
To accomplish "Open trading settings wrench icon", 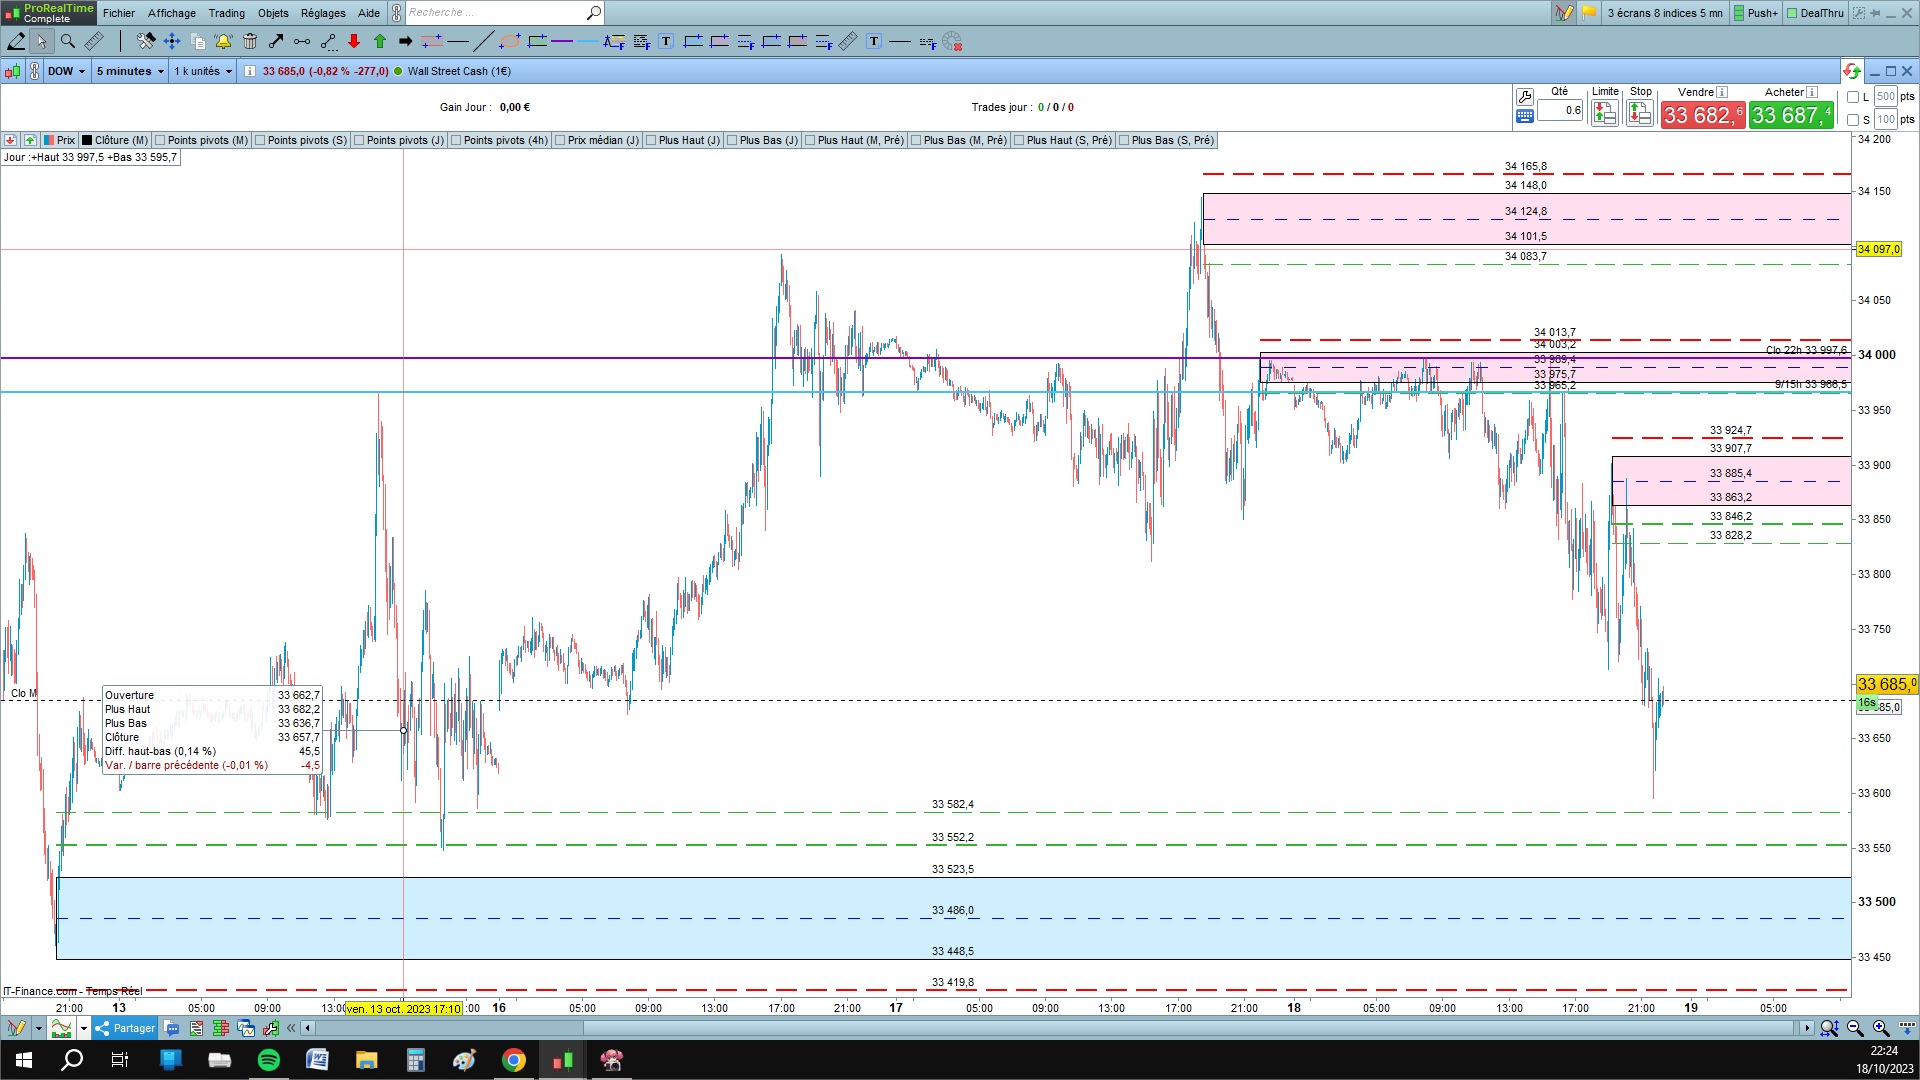I will point(1525,97).
